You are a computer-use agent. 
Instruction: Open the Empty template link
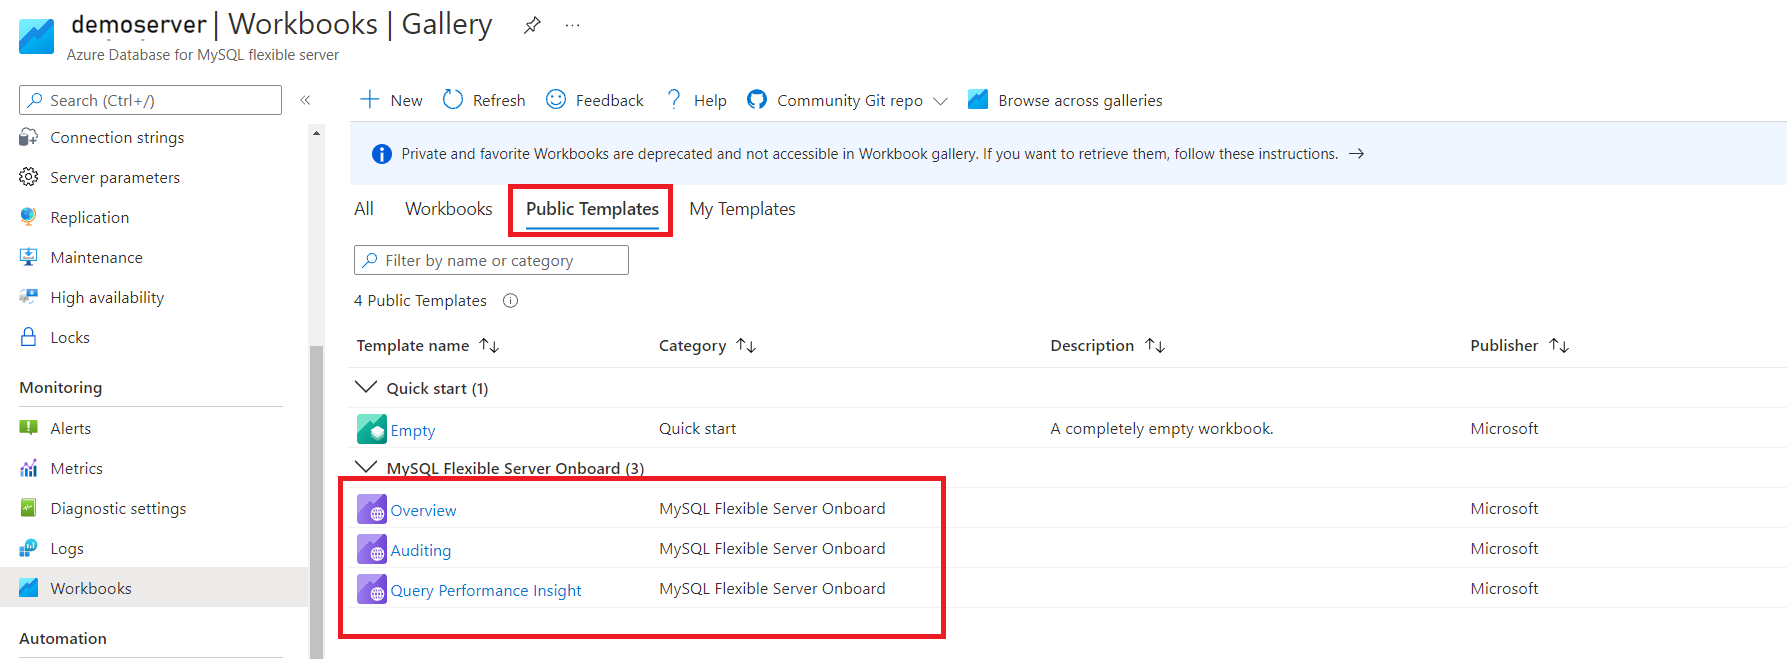tap(413, 430)
